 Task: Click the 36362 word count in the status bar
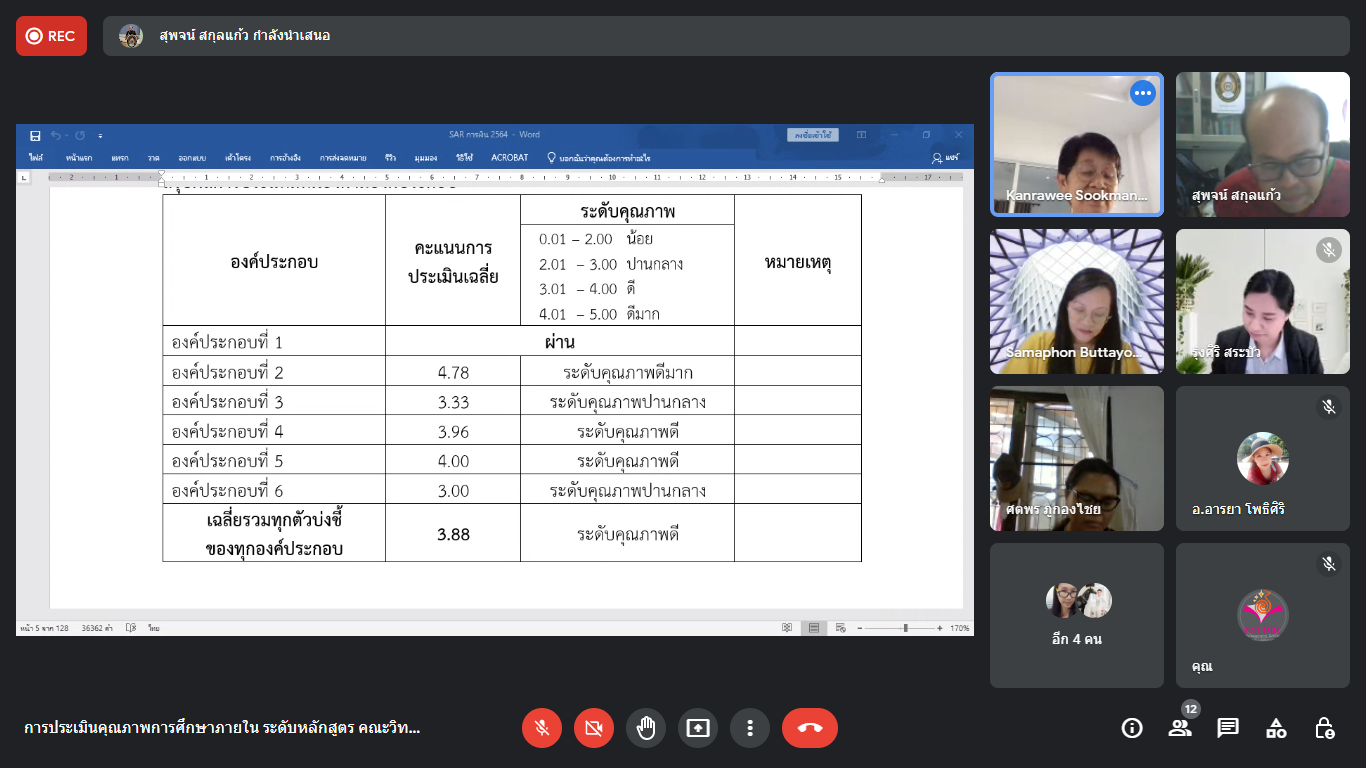click(x=96, y=628)
